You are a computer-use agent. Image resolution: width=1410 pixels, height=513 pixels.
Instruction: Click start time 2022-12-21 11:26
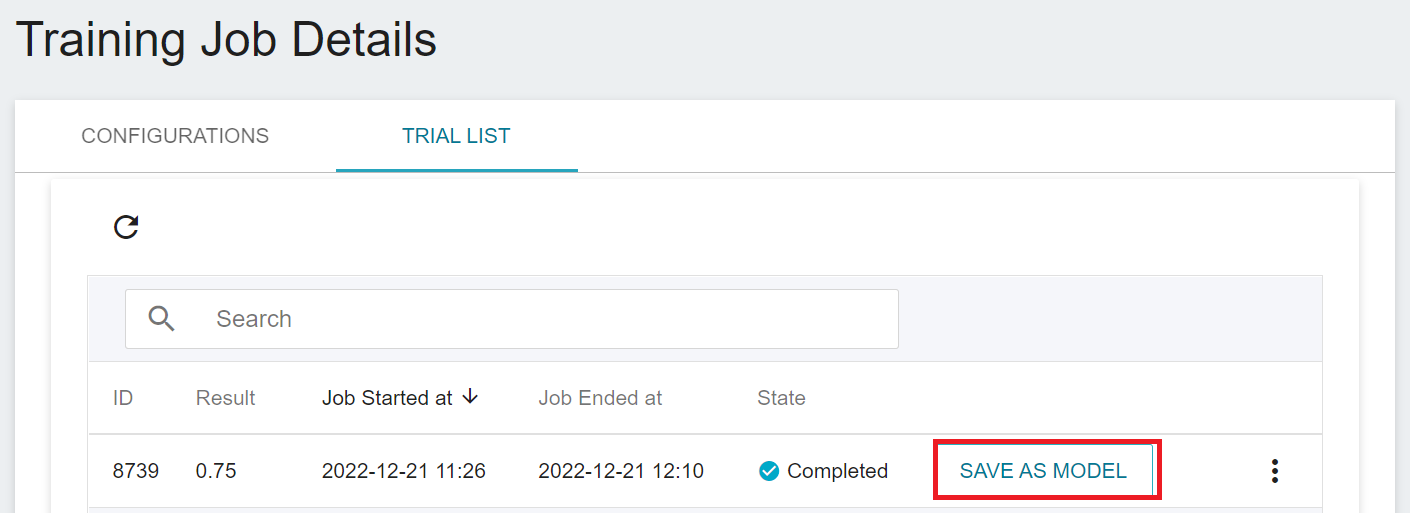[404, 471]
